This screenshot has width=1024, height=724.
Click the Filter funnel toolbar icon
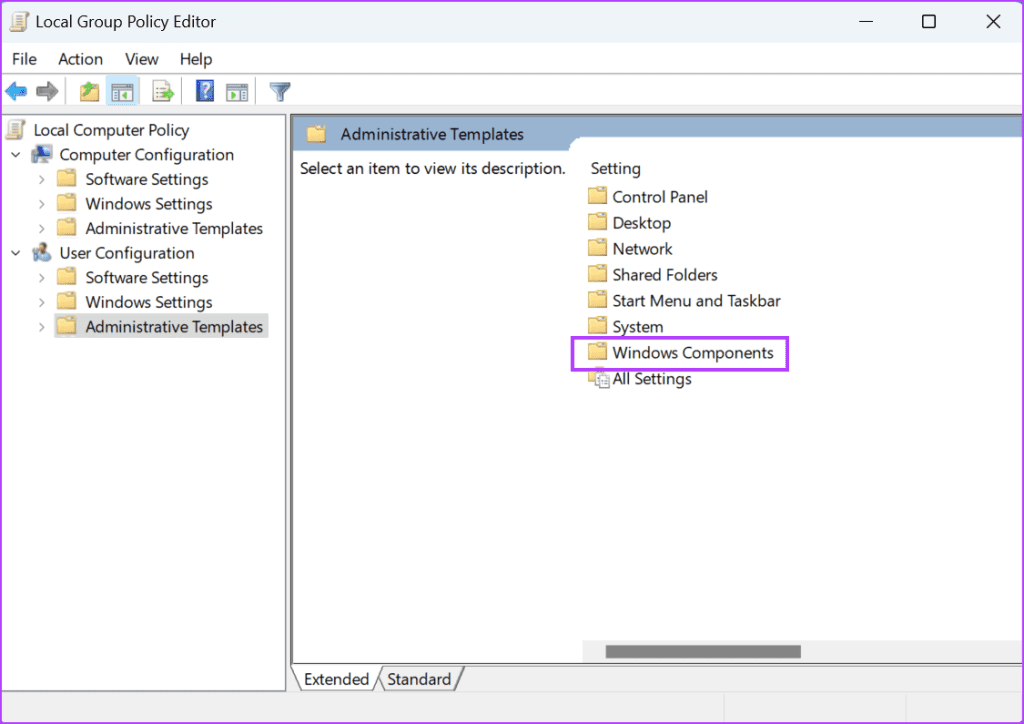(280, 91)
